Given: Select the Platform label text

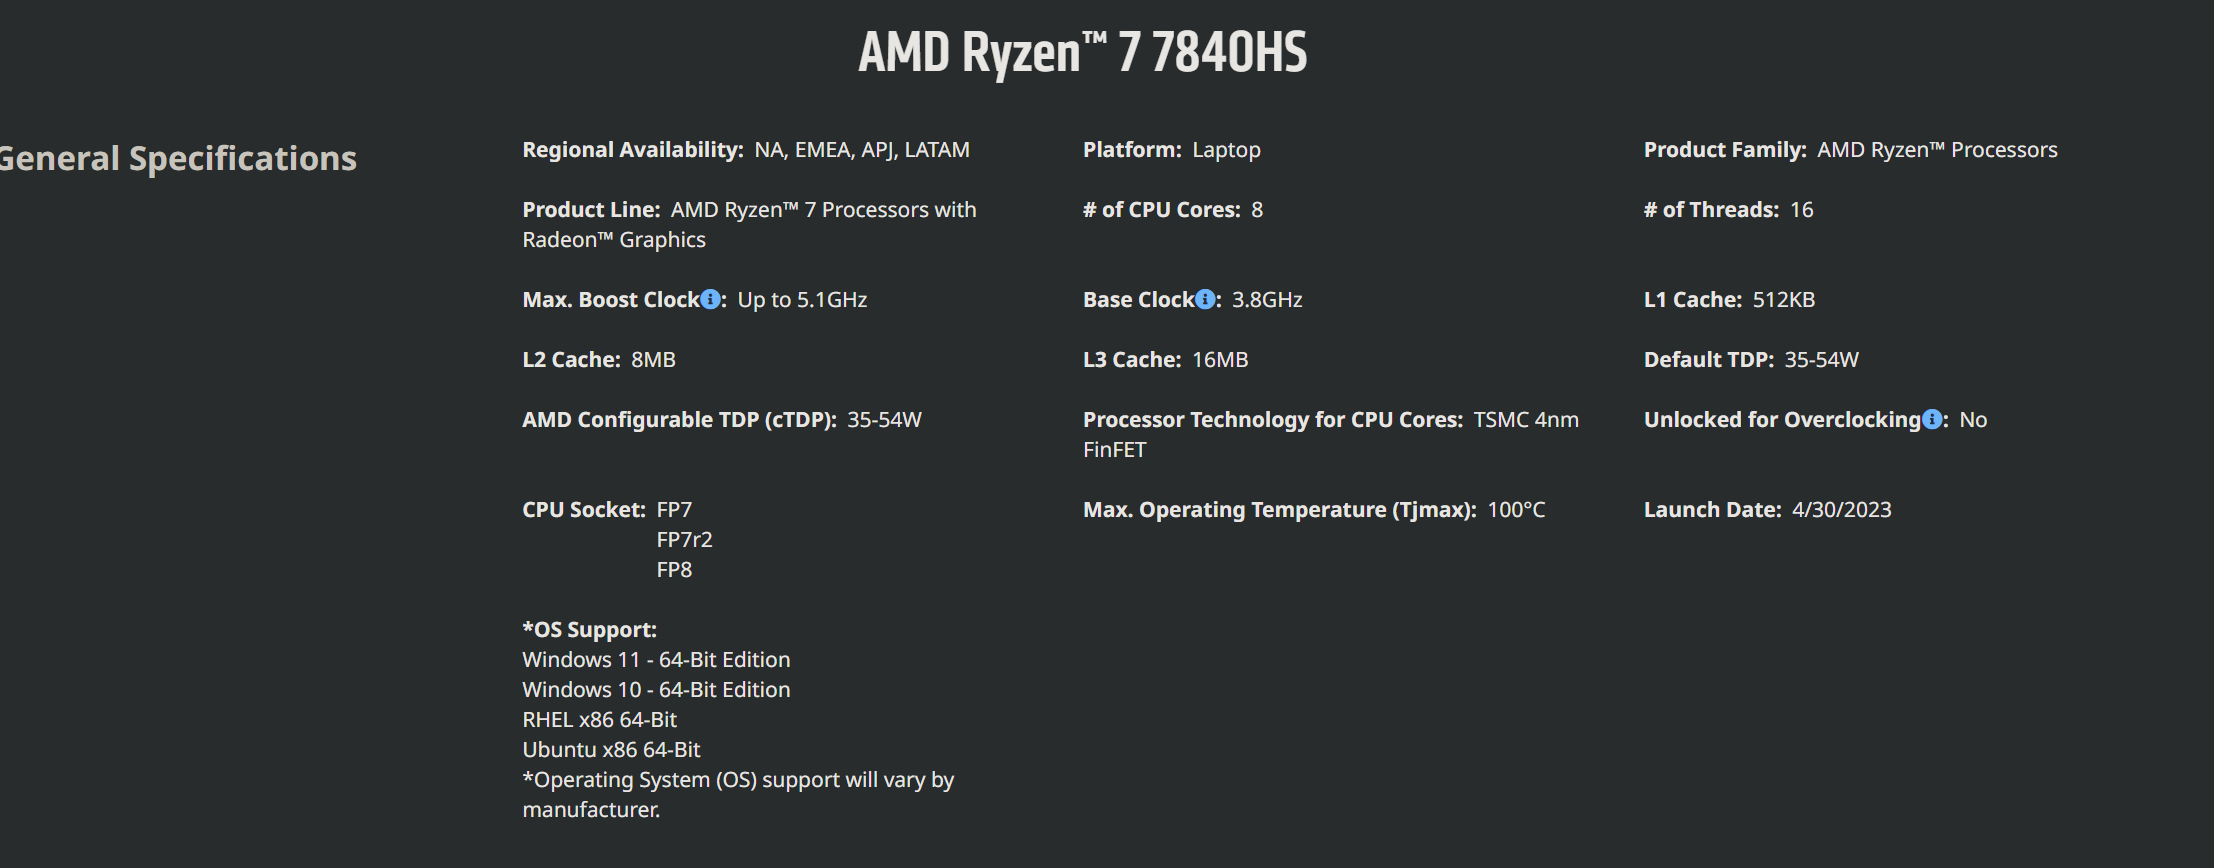Looking at the screenshot, I should 1131,150.
